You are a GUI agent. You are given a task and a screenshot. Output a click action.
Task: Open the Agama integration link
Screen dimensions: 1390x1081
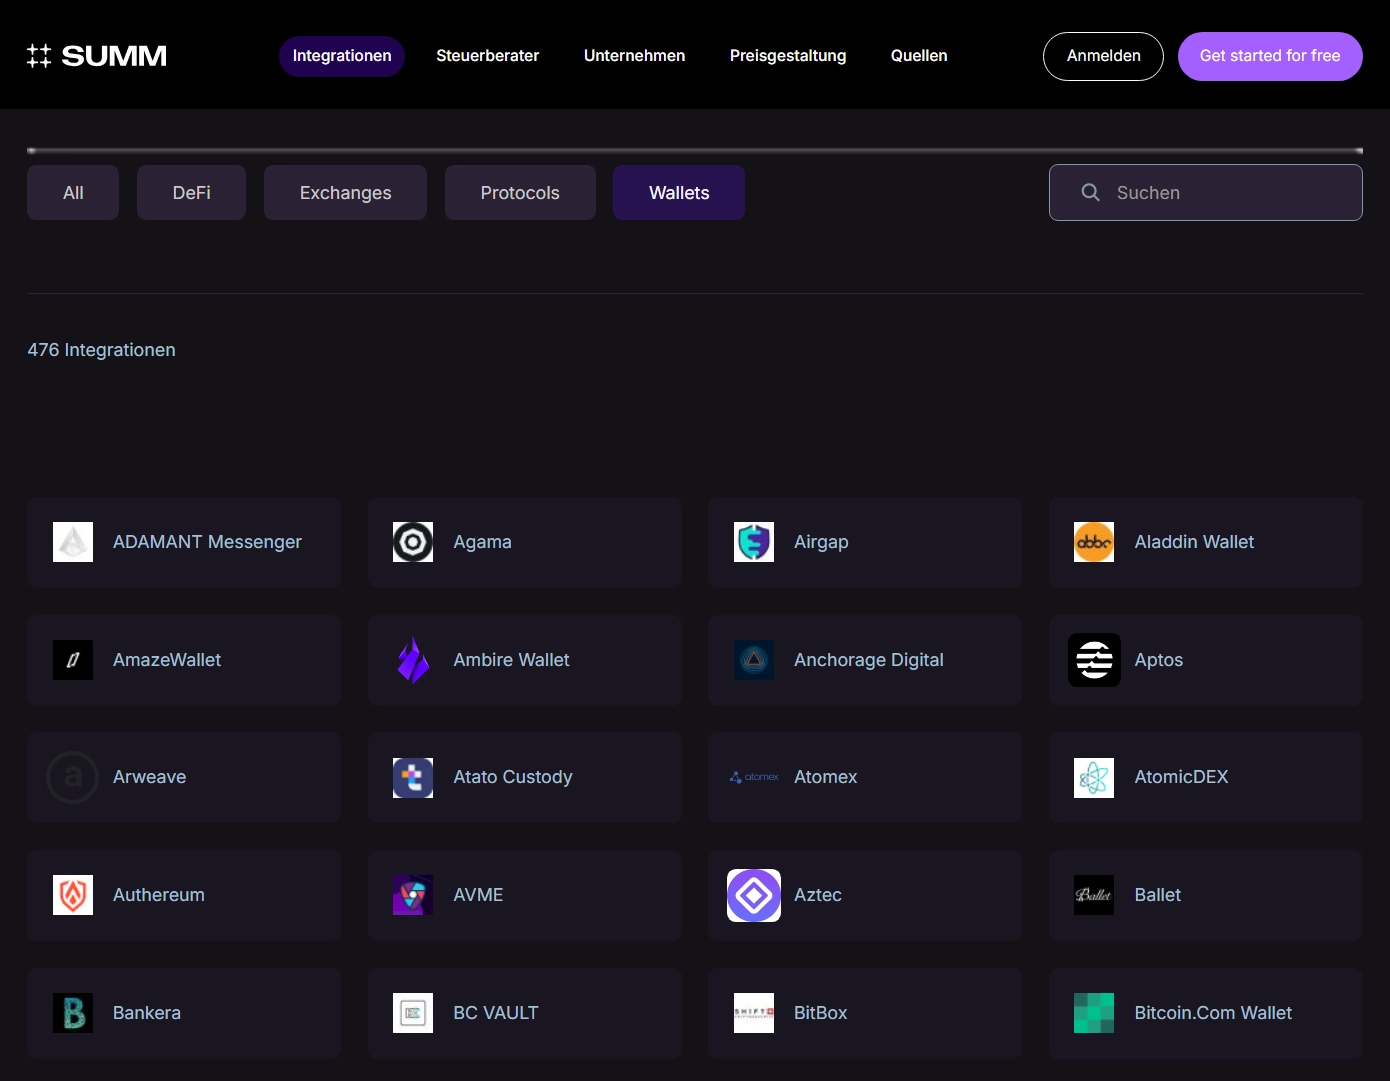click(525, 542)
